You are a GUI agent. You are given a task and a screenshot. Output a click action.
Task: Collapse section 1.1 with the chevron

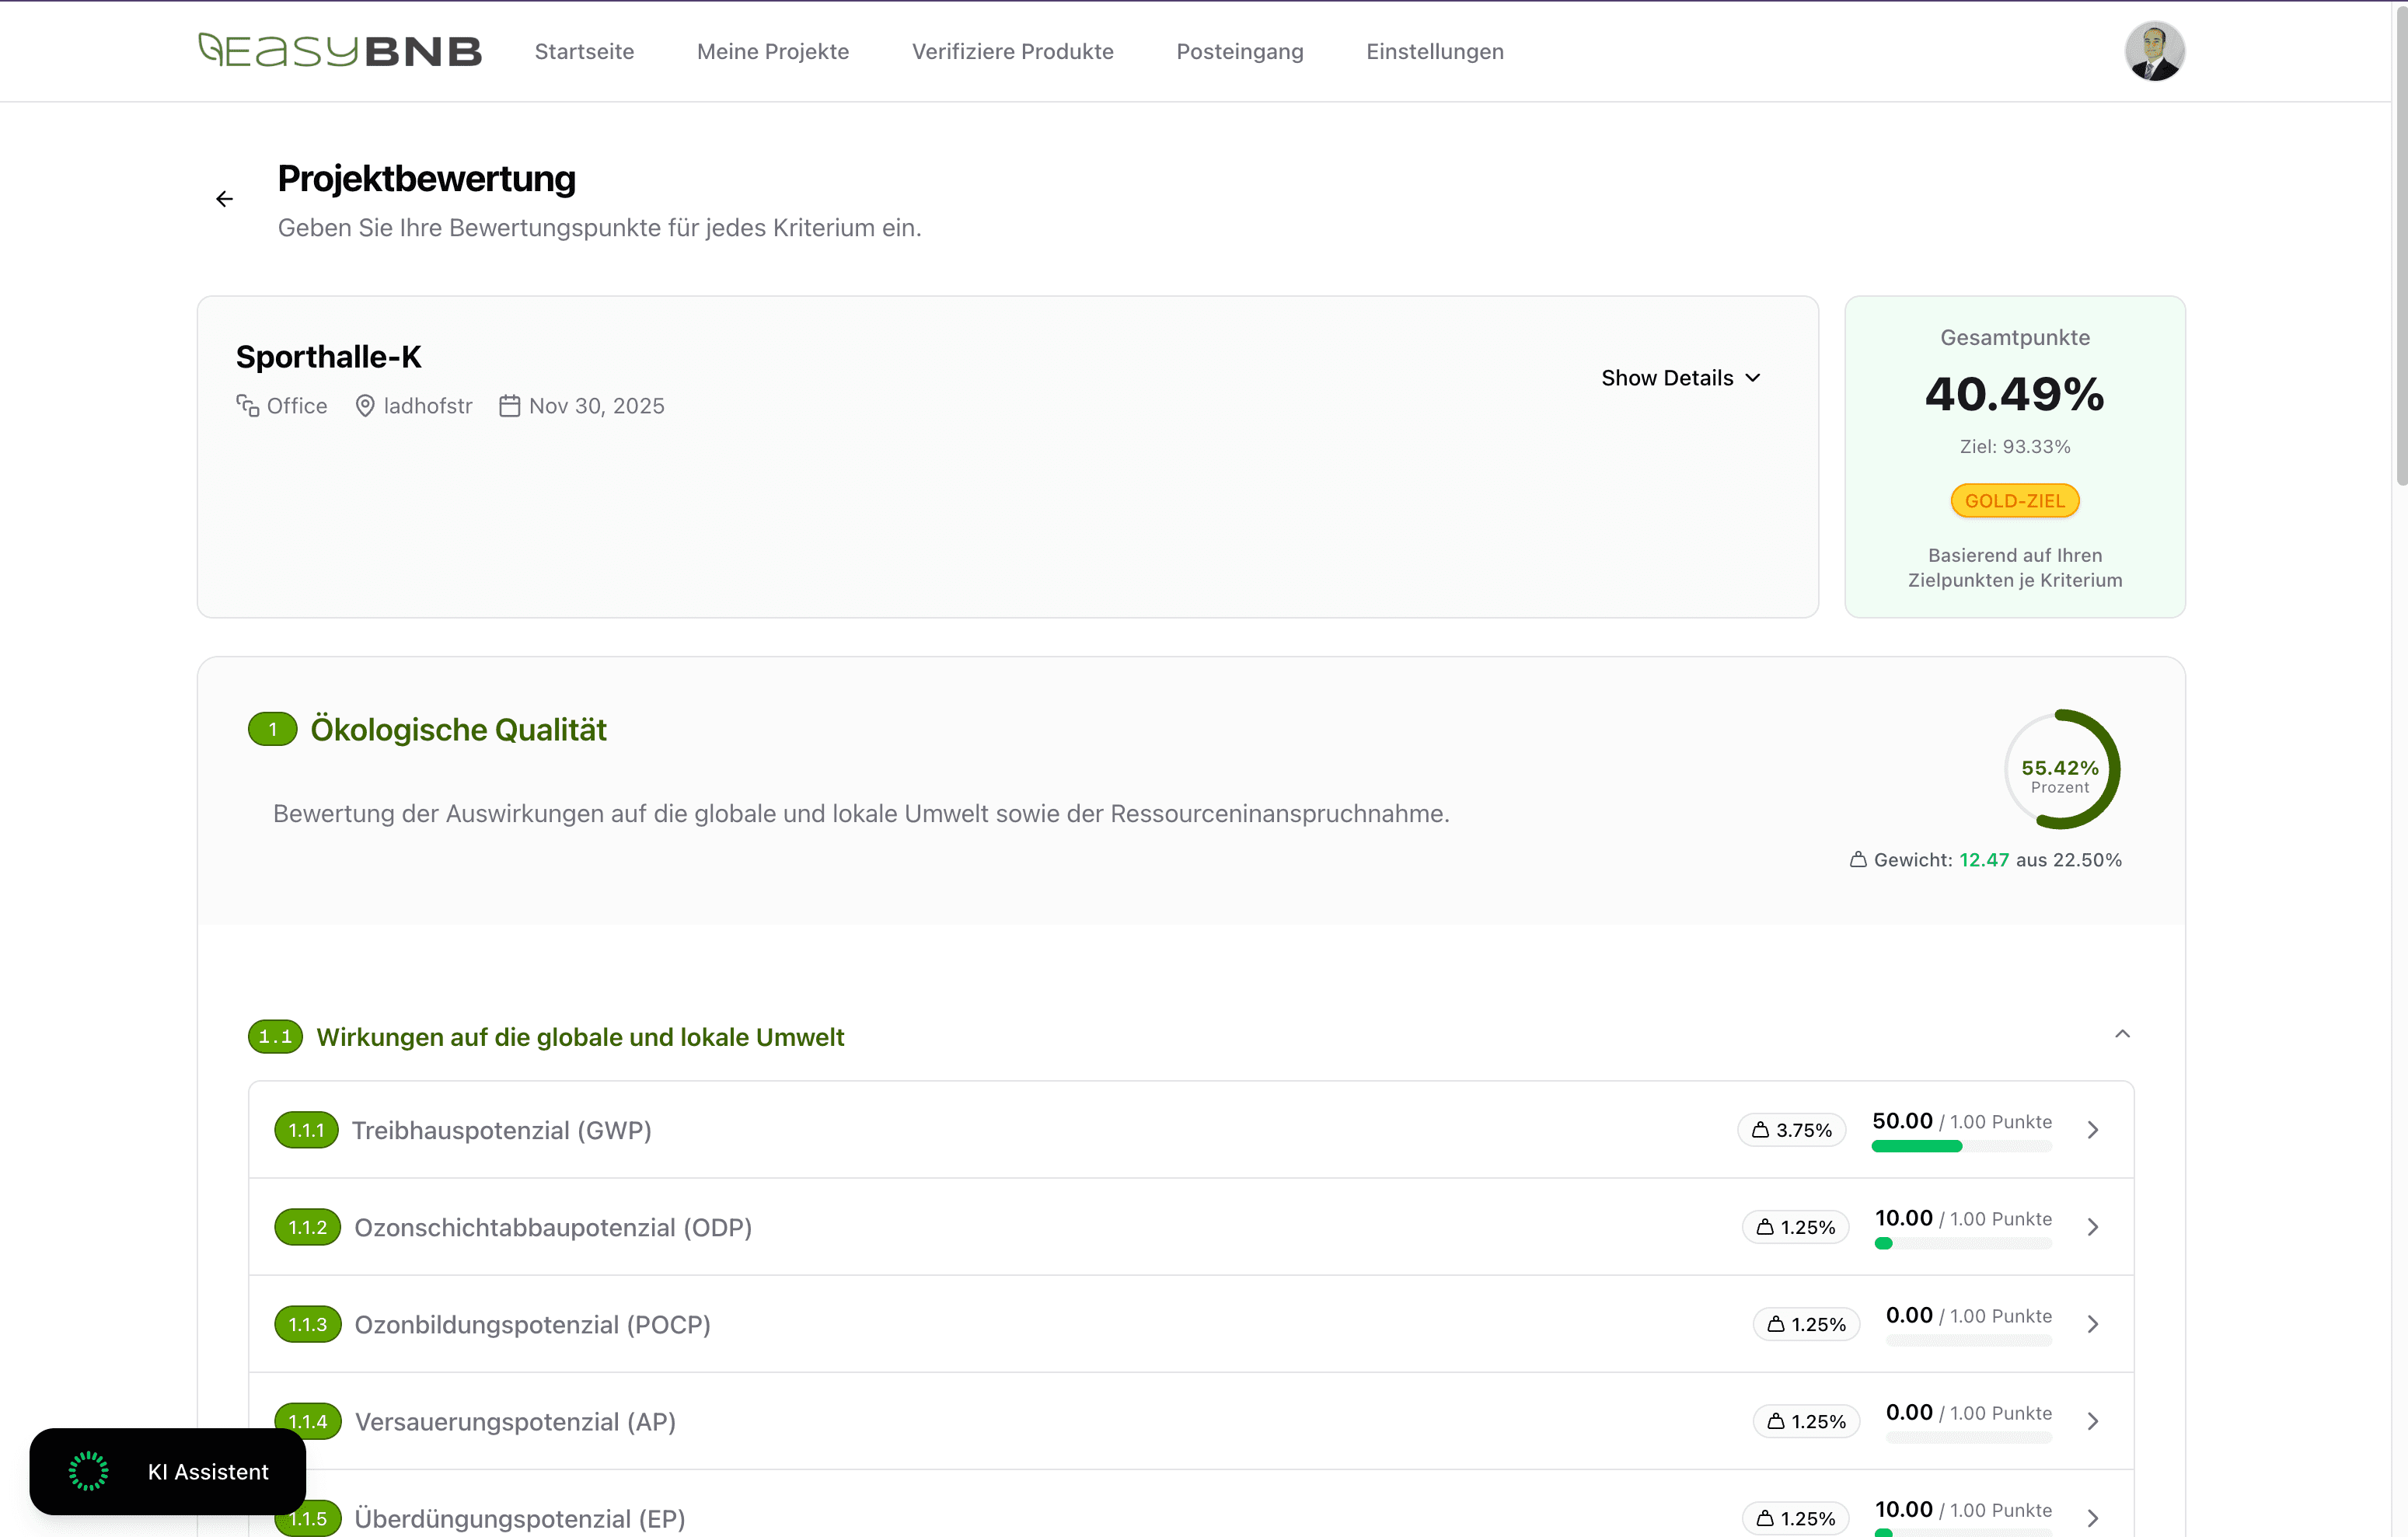tap(2122, 1034)
